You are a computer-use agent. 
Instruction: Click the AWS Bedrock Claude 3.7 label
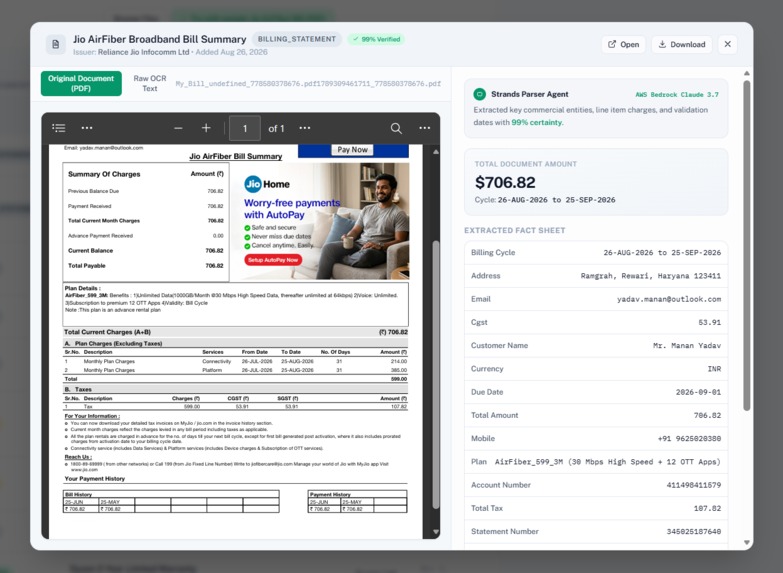pos(677,94)
